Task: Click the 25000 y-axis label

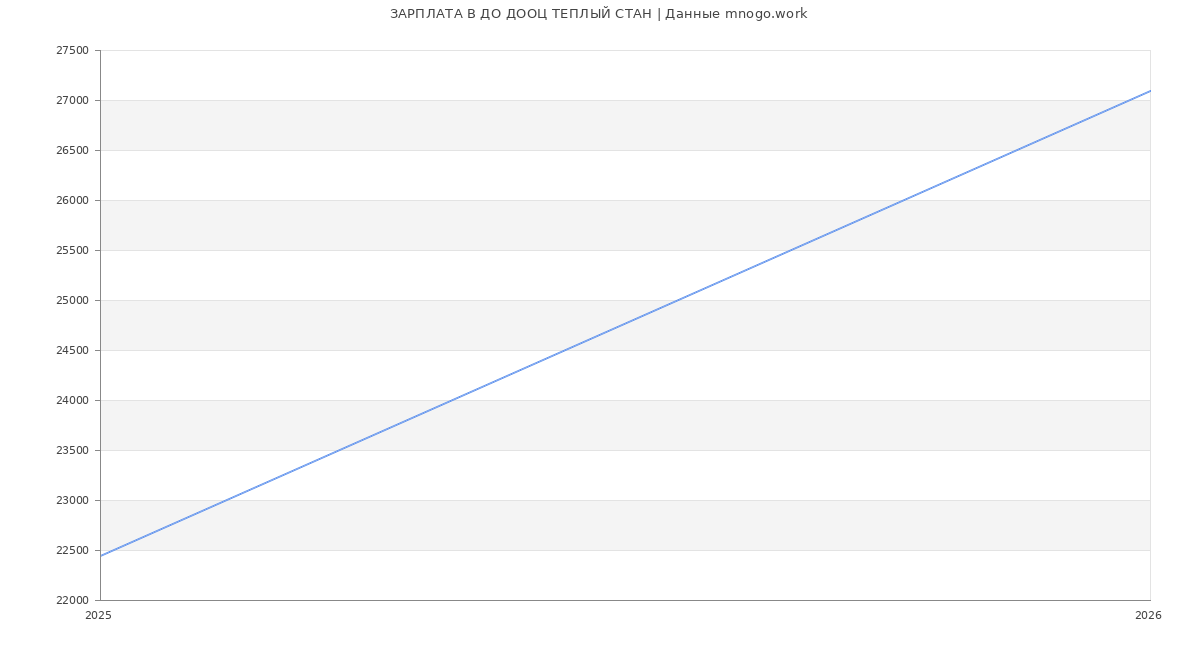Action: tap(72, 301)
